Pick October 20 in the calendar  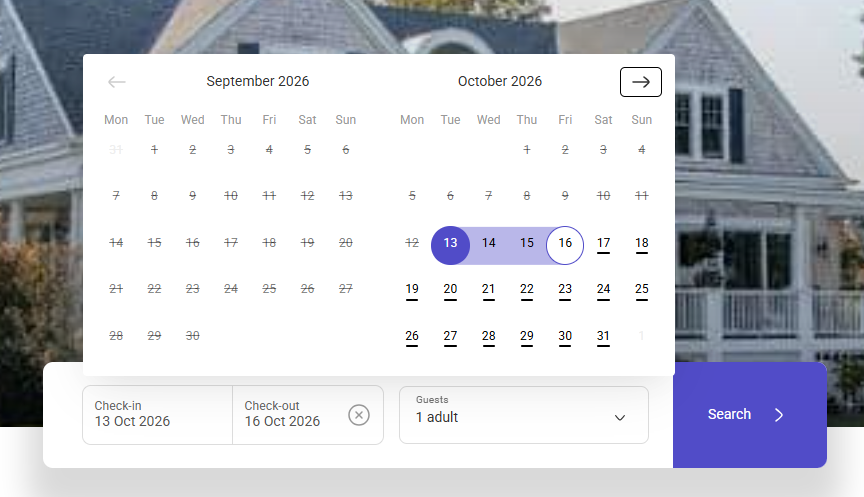click(450, 291)
